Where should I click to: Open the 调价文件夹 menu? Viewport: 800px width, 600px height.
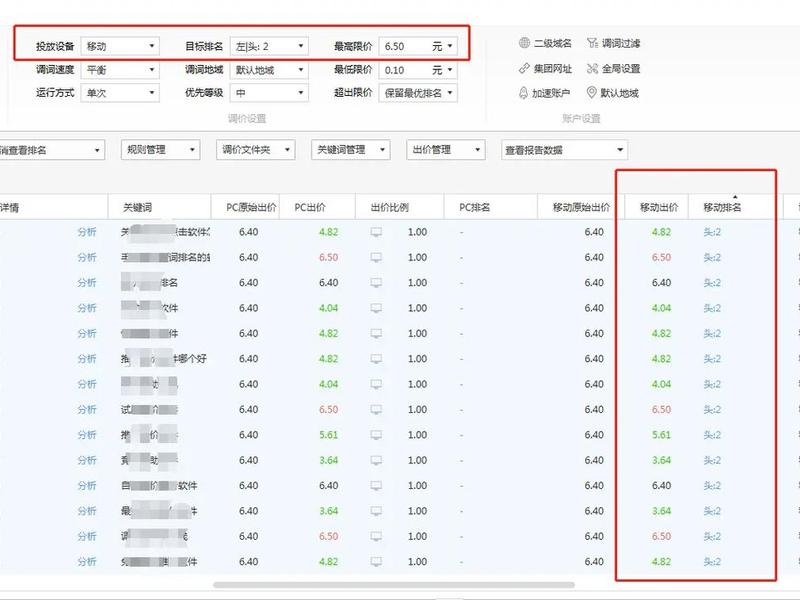[256, 149]
